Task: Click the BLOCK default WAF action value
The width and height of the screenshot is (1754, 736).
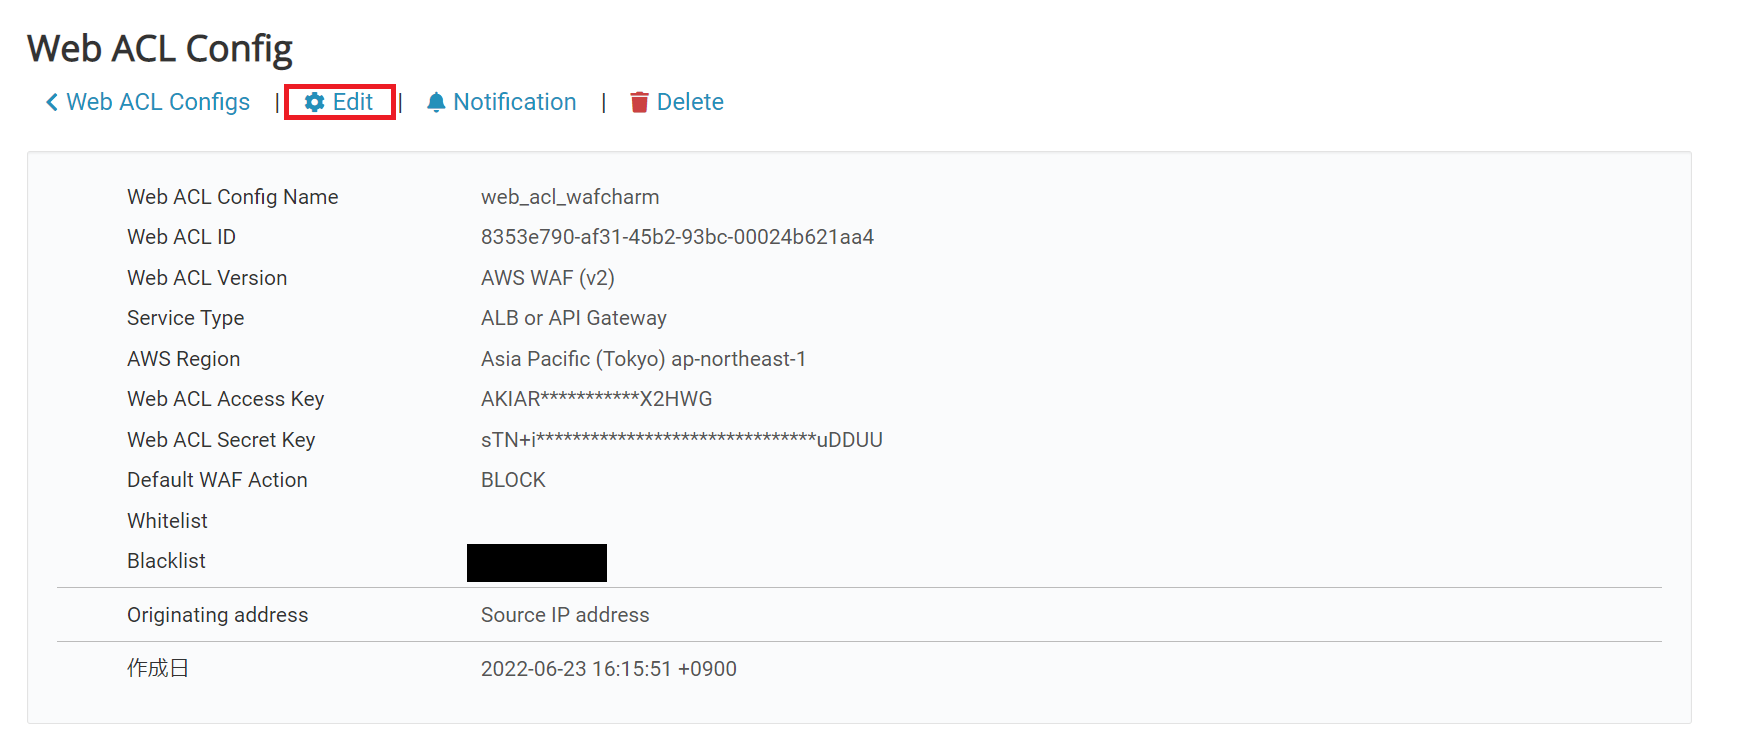Action: 512,479
